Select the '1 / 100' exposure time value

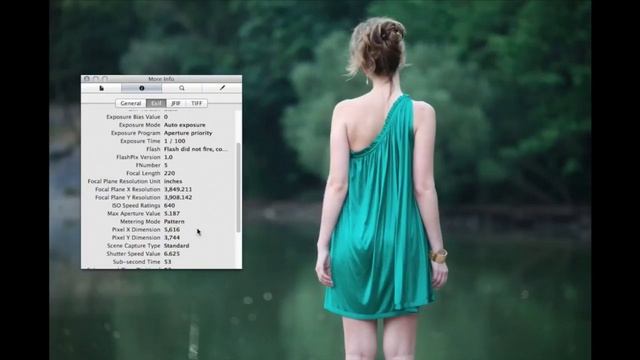tap(174, 141)
